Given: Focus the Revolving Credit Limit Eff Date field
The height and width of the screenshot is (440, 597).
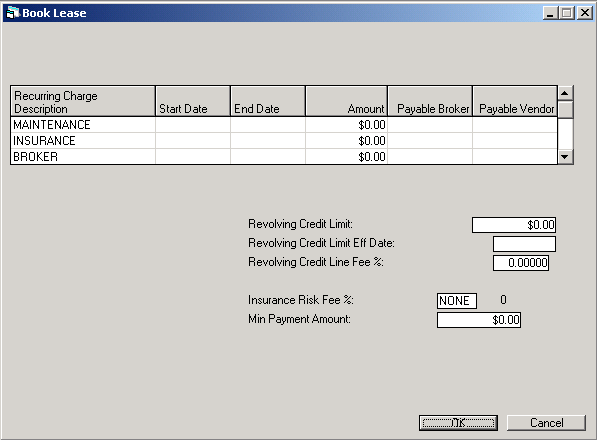Looking at the screenshot, I should [x=524, y=244].
